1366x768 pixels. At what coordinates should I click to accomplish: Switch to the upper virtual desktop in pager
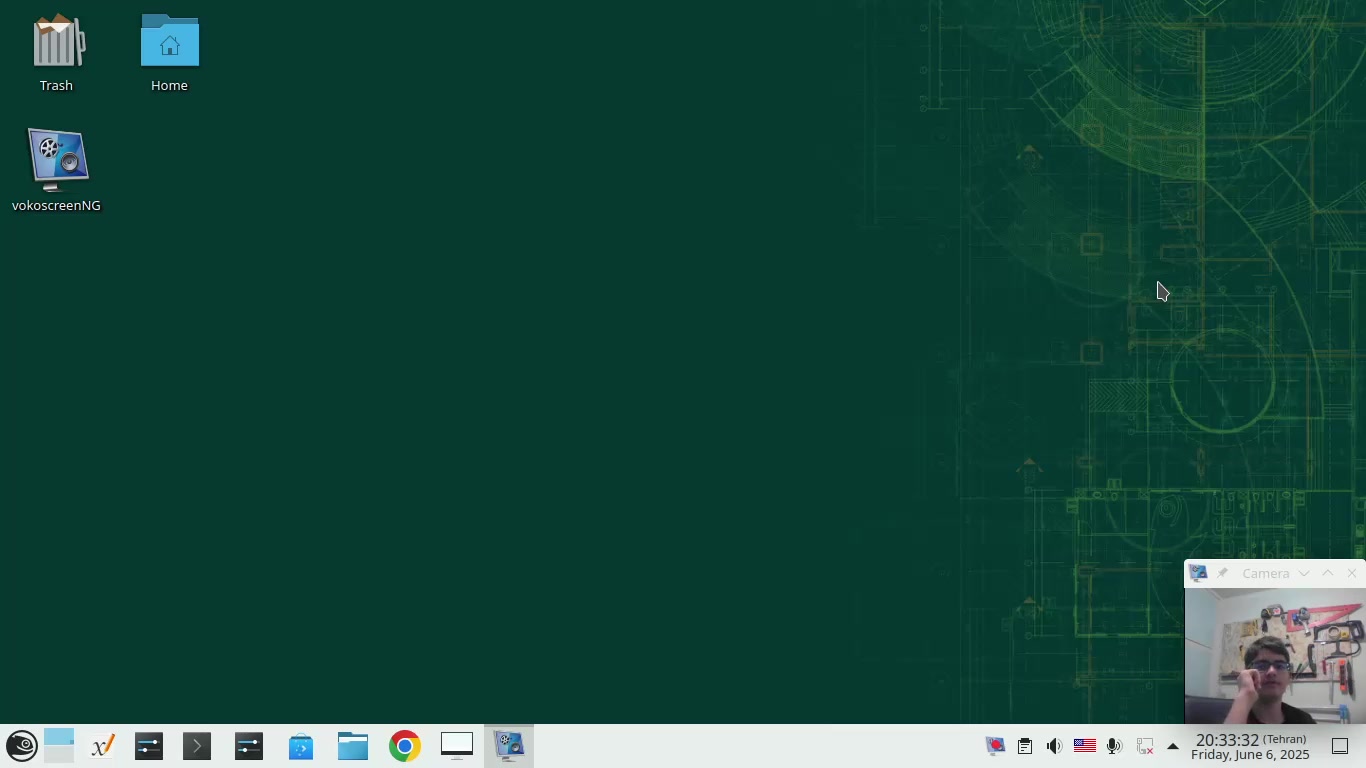point(59,737)
